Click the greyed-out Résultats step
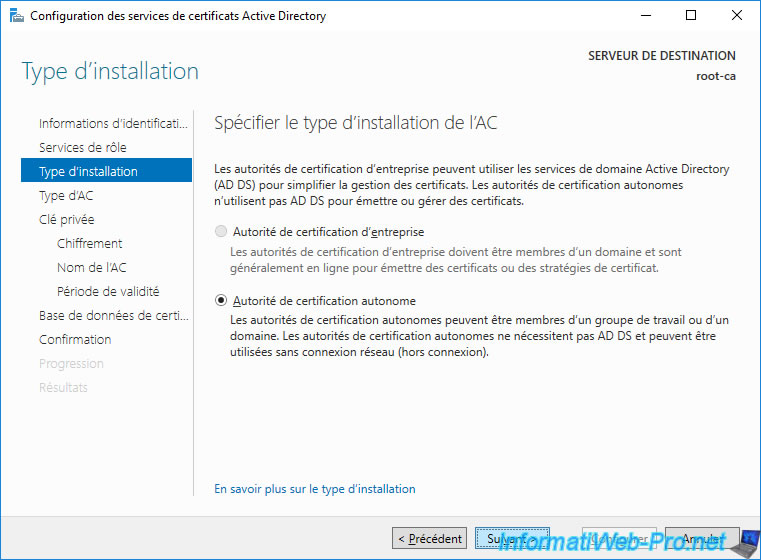This screenshot has width=761, height=560. tap(63, 387)
